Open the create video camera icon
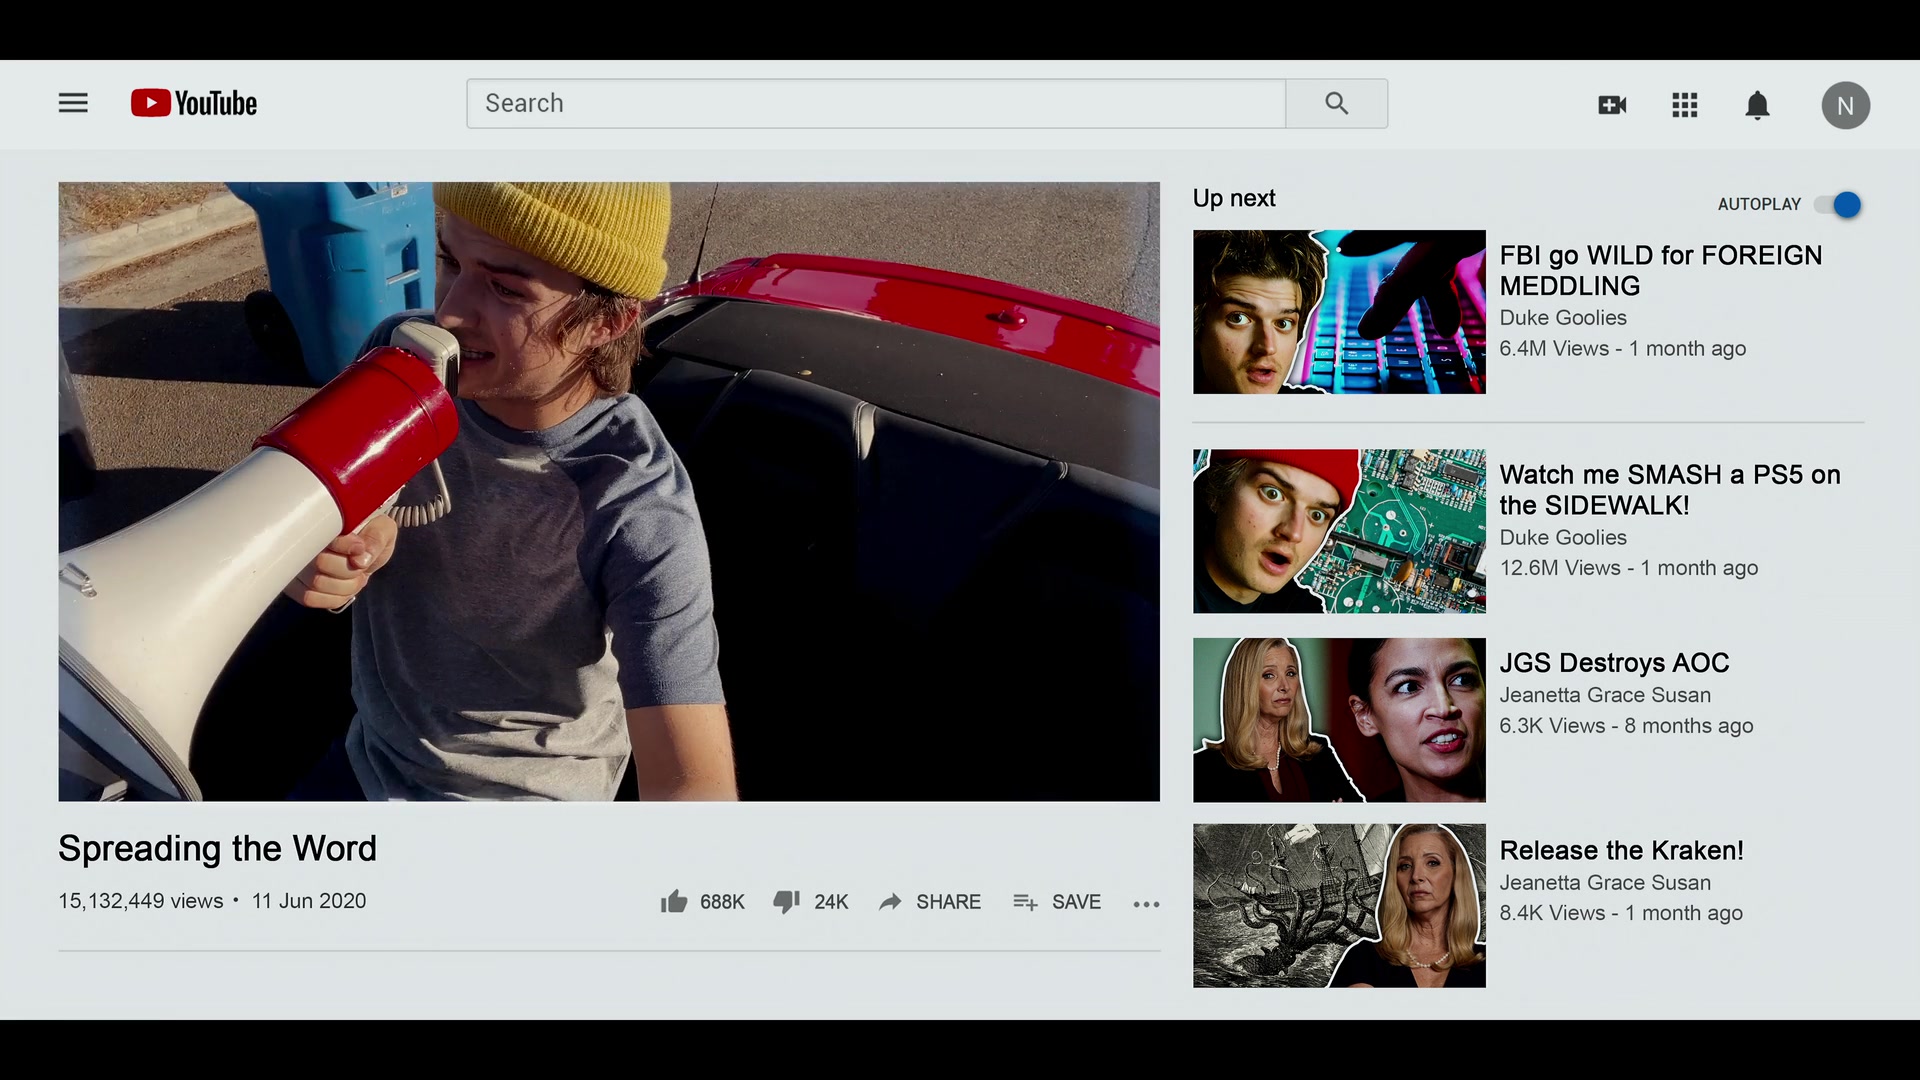 coord(1612,105)
